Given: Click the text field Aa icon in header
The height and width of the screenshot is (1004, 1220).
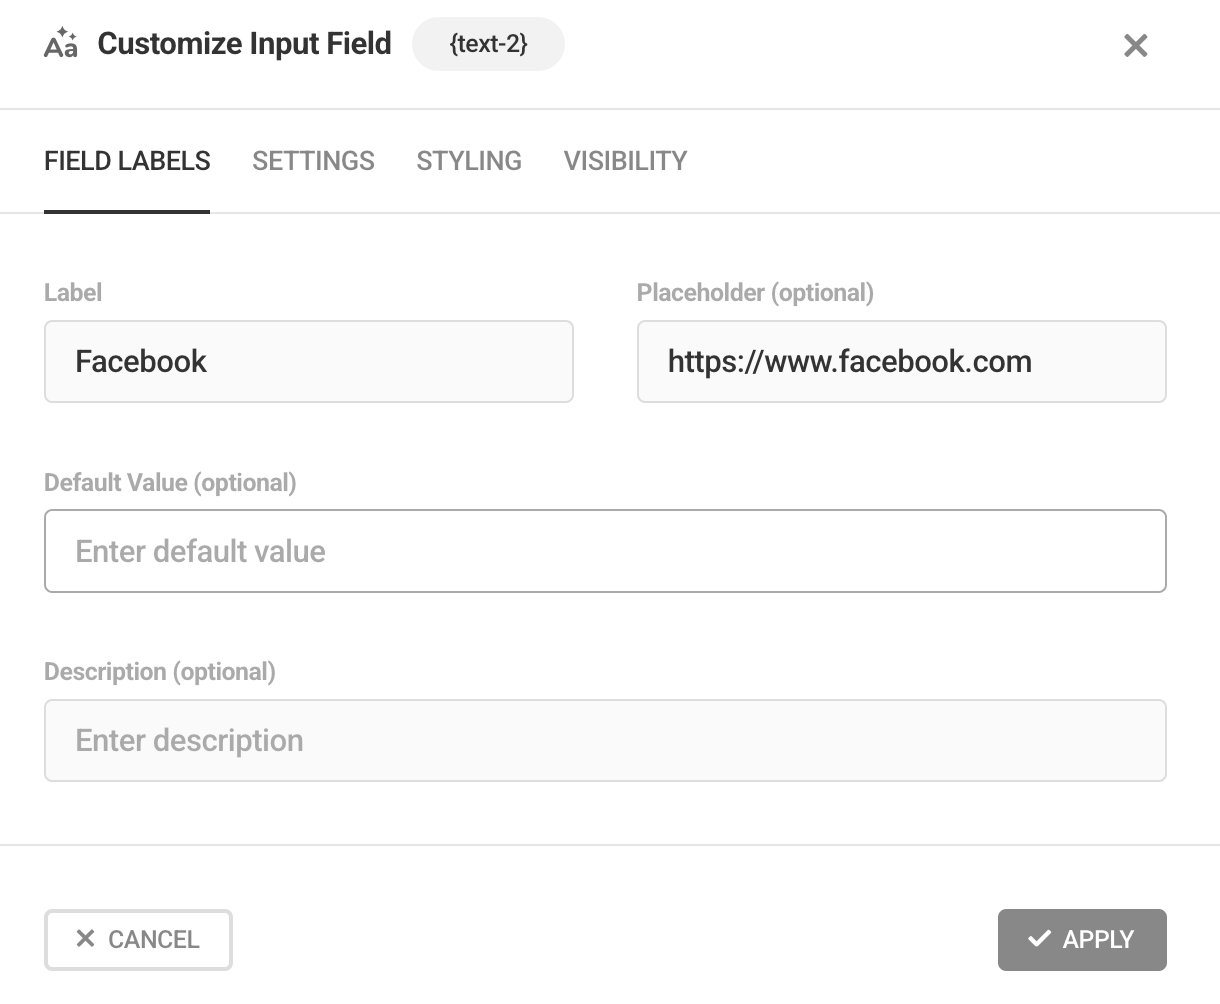Looking at the screenshot, I should point(61,44).
